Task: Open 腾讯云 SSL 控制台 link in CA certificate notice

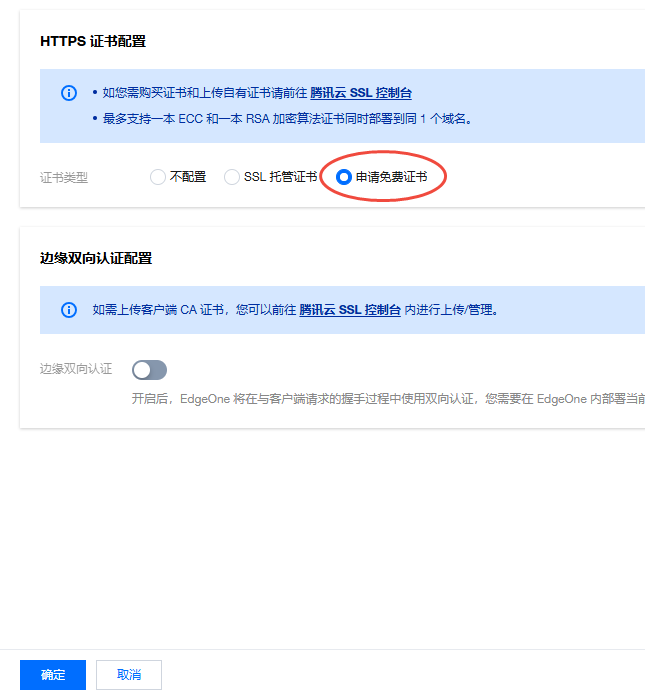Action: (x=350, y=310)
